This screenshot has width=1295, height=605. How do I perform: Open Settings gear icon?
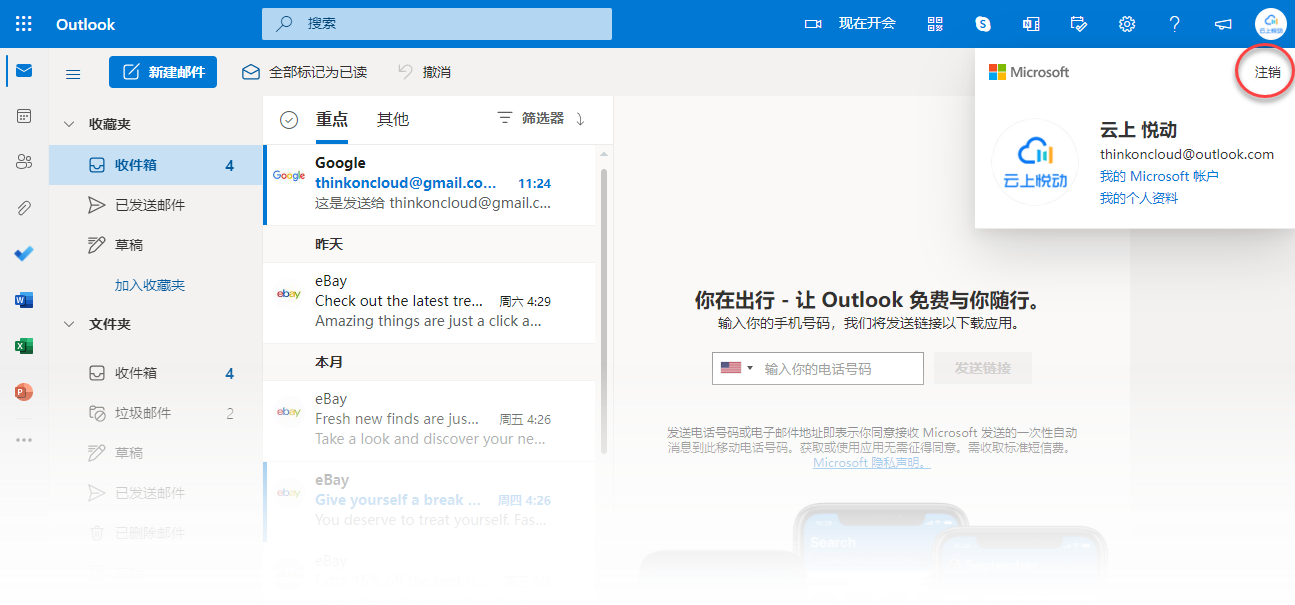pyautogui.click(x=1127, y=24)
